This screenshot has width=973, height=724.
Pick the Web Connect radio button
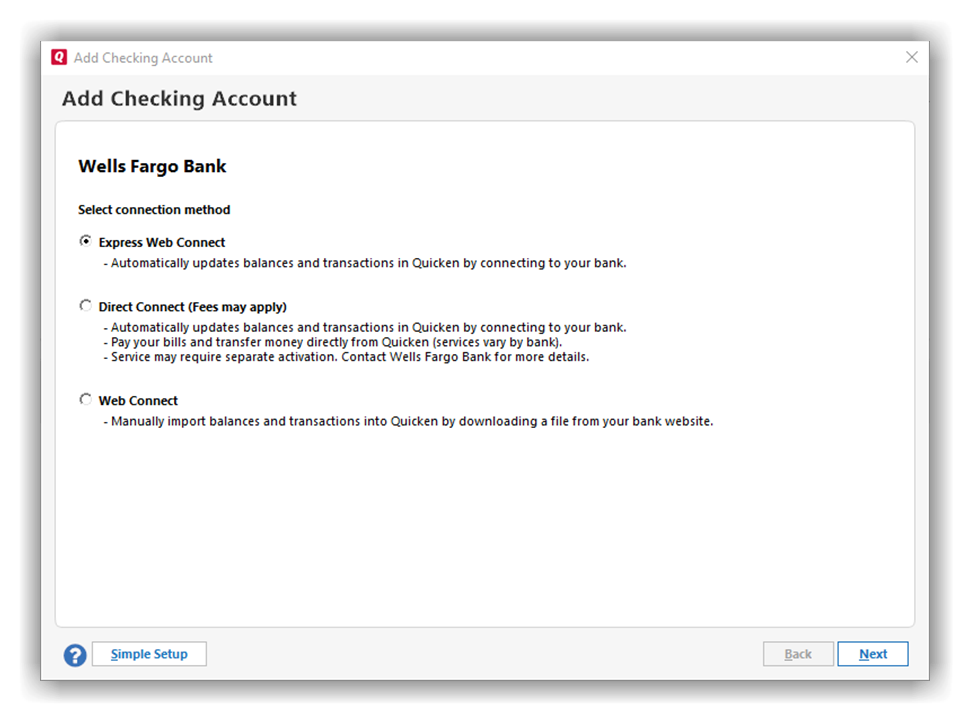[86, 400]
